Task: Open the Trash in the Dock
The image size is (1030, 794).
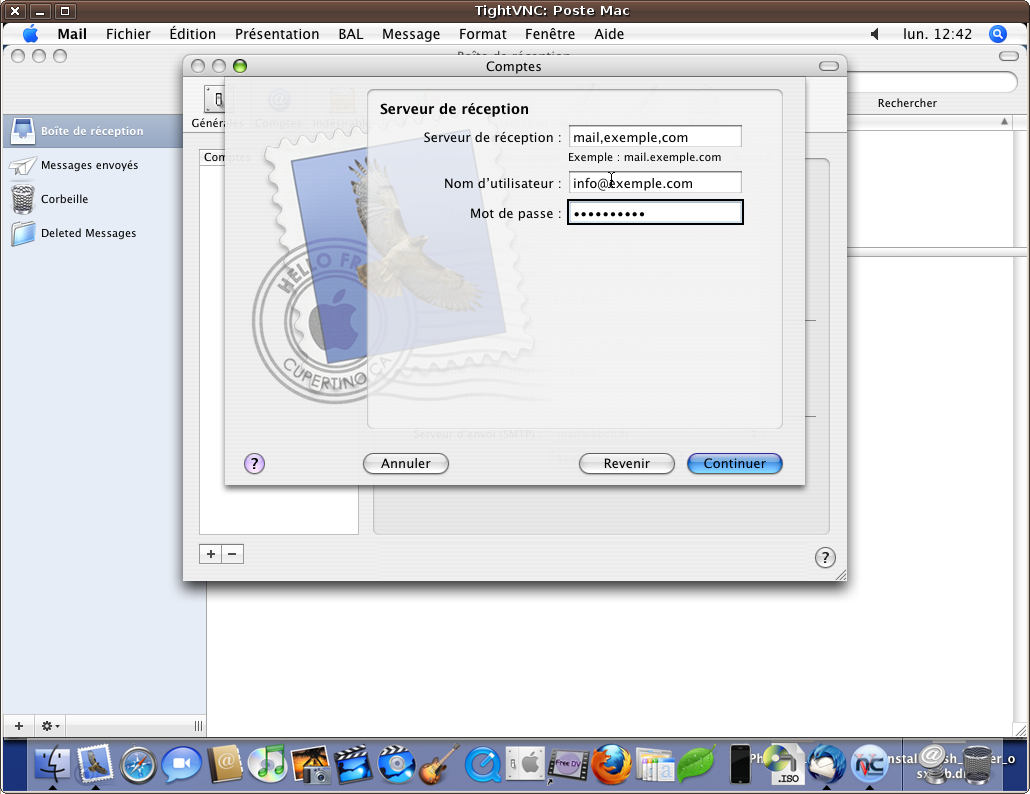Action: click(x=977, y=764)
